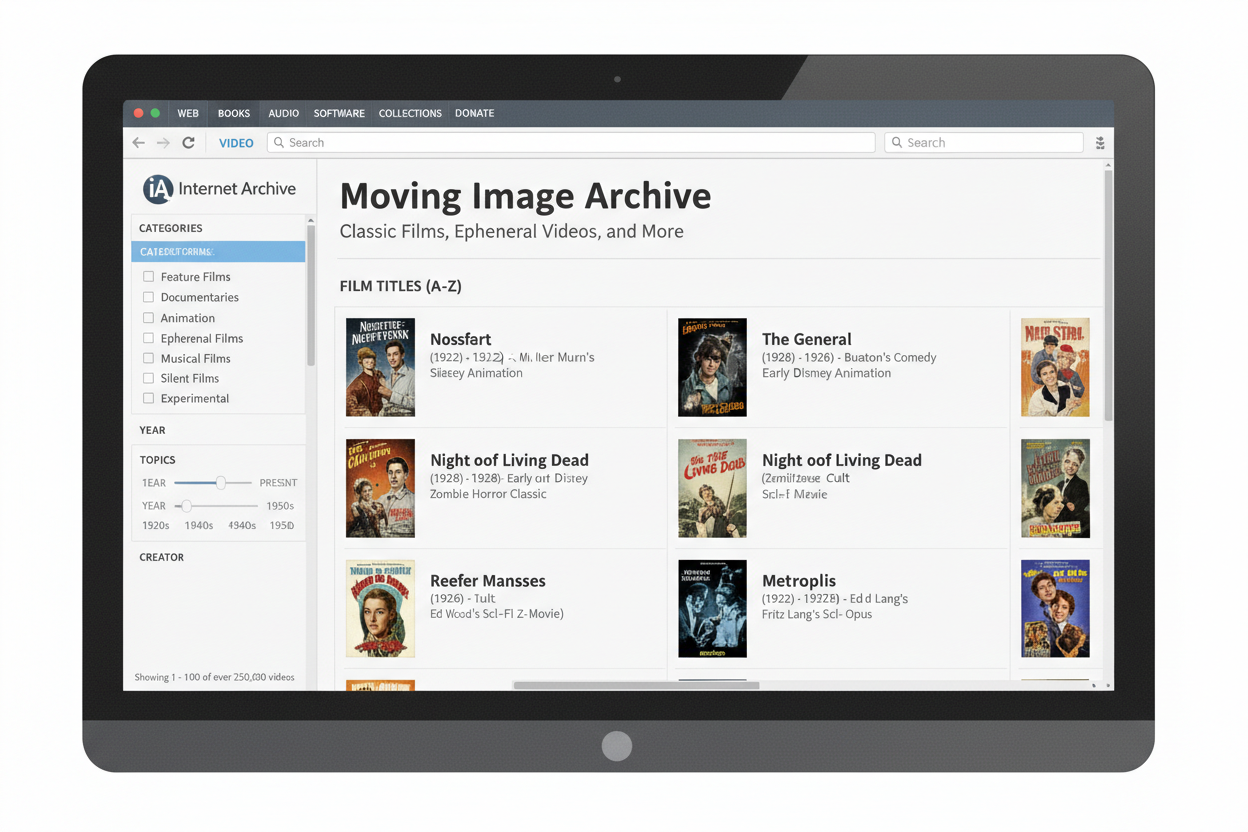Click the magnifier icon in main search bar
The height and width of the screenshot is (832, 1248).
click(x=279, y=143)
